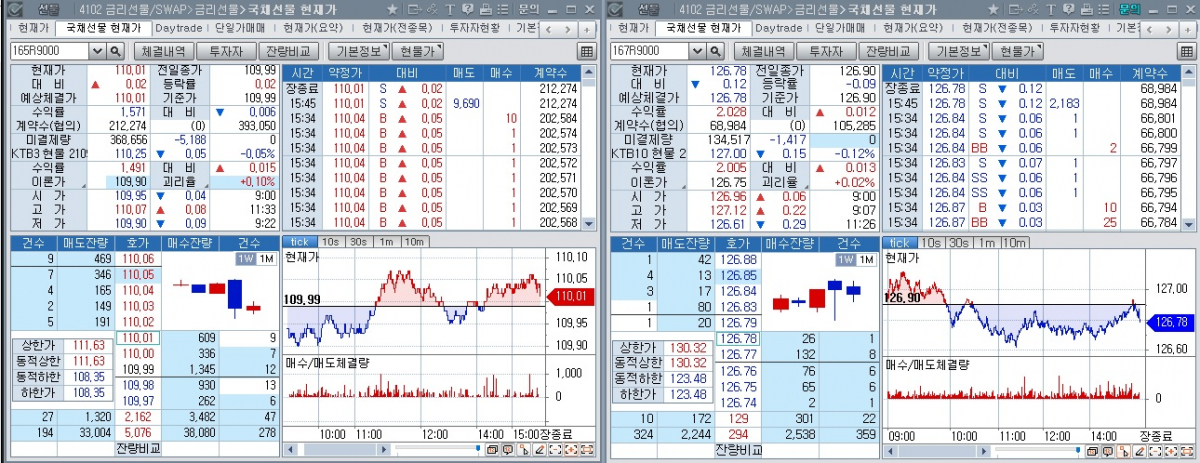Expand the 165R9000 symbol code dropdown

[x=97, y=51]
